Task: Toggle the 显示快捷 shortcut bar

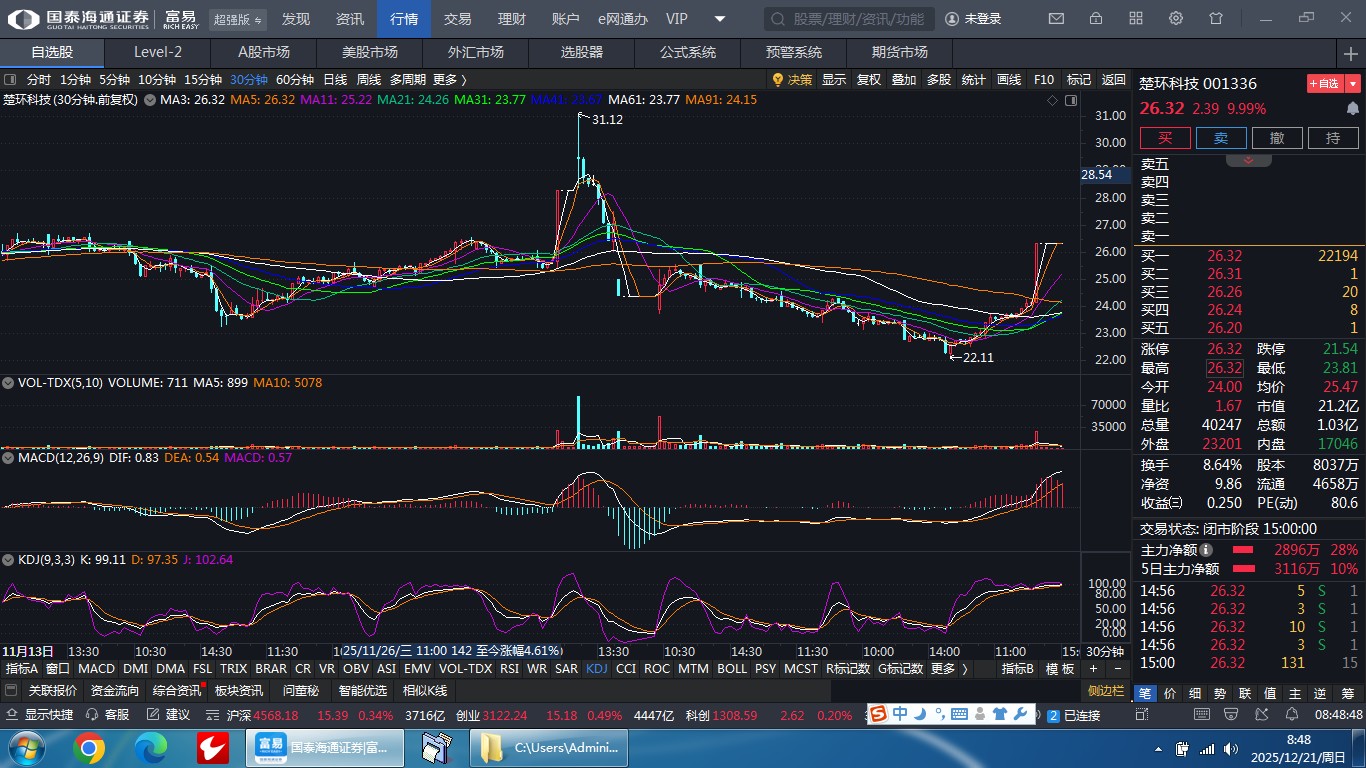Action: click(x=40, y=715)
